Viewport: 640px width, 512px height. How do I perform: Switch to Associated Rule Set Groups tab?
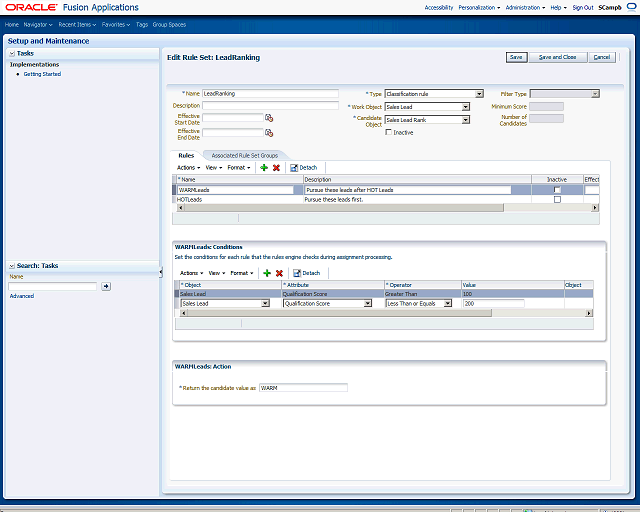coord(244,156)
